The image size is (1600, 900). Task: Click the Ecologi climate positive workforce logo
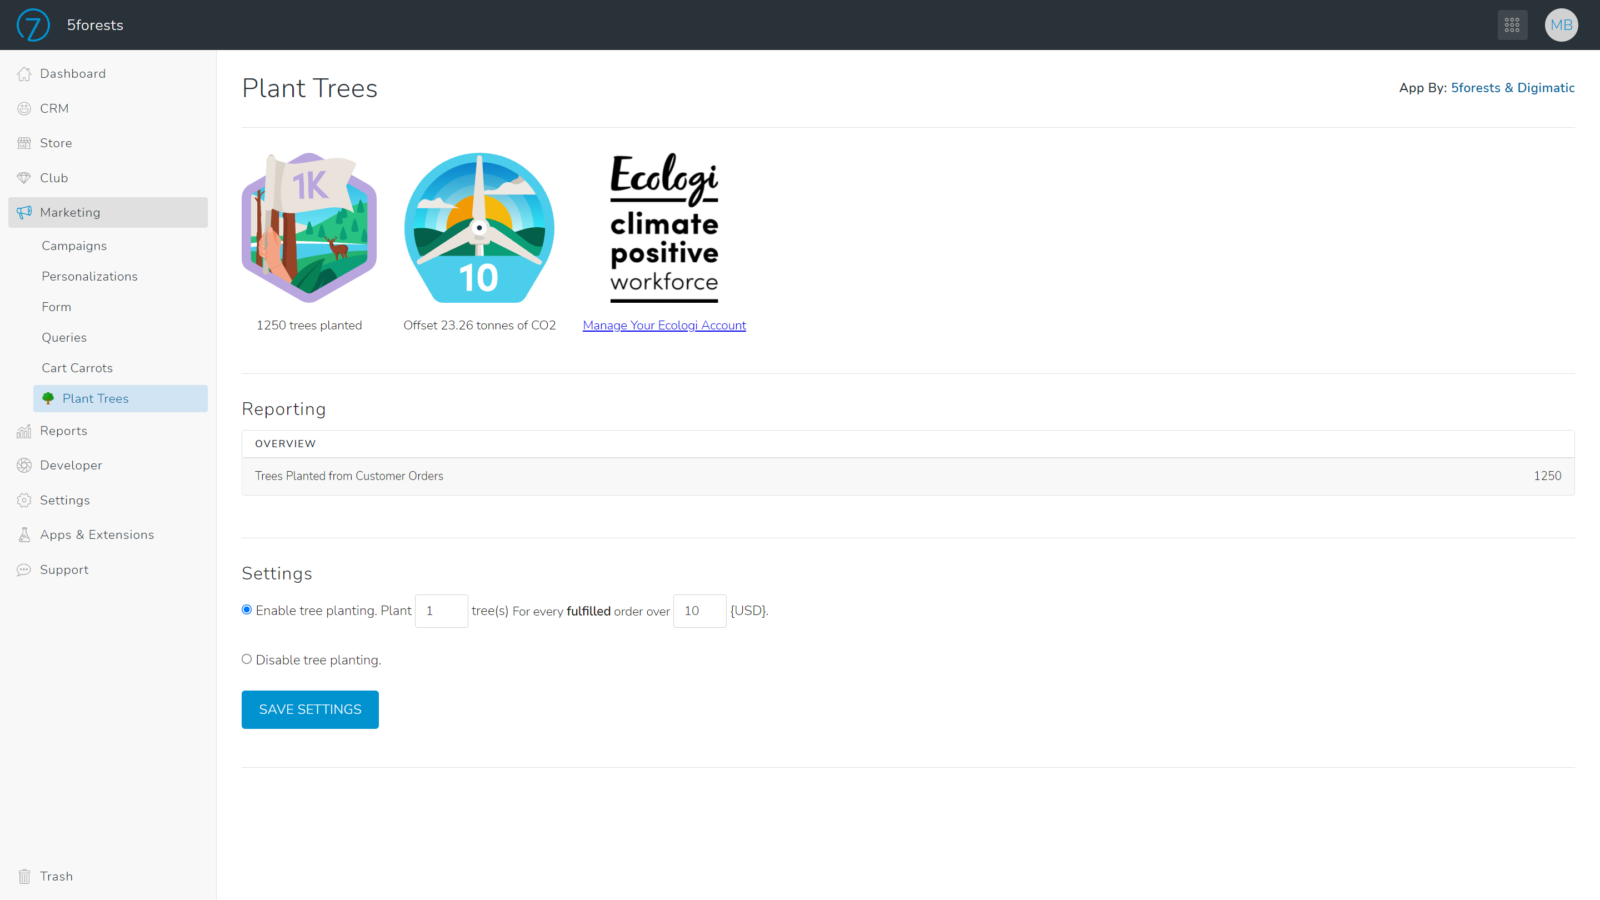coord(664,228)
